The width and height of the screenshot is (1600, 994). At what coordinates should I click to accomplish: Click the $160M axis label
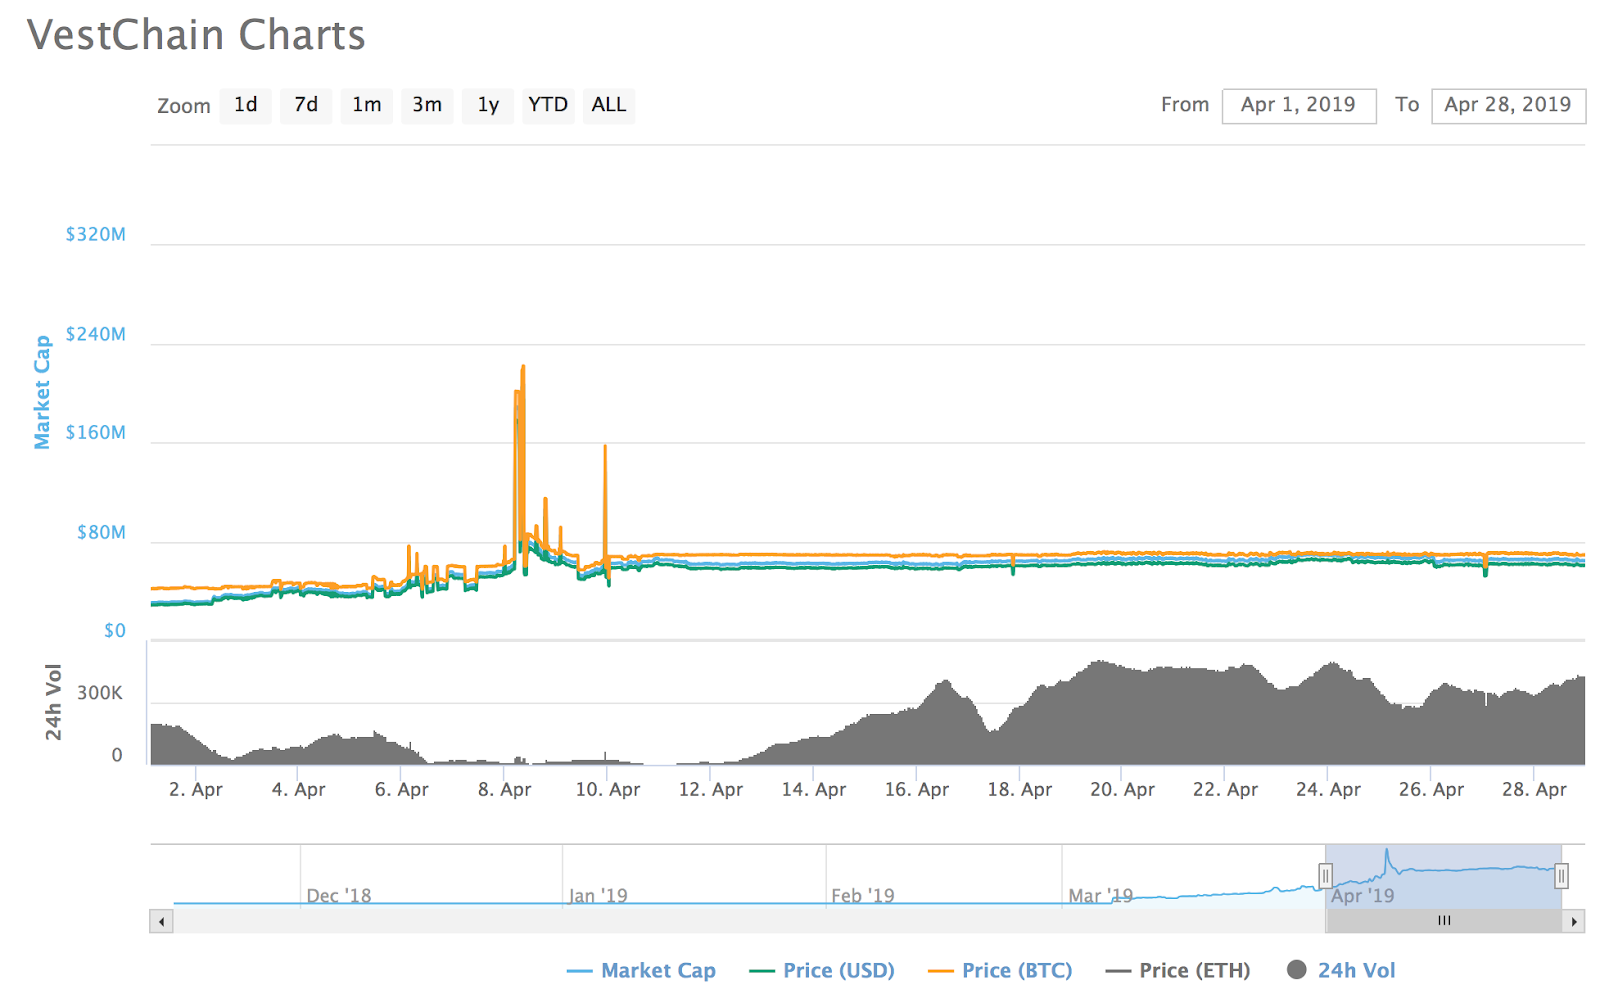(x=96, y=433)
